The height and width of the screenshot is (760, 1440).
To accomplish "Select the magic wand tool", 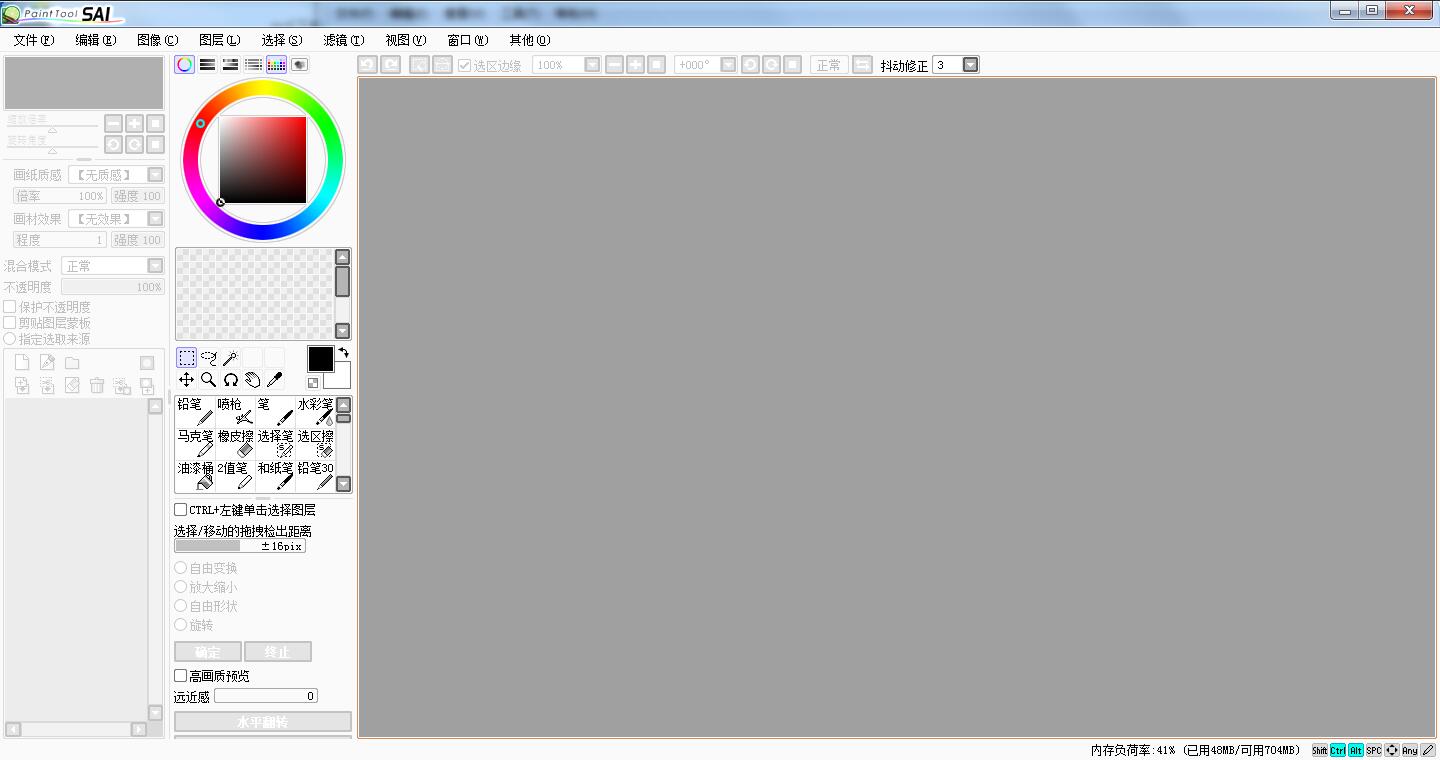I will pyautogui.click(x=231, y=358).
